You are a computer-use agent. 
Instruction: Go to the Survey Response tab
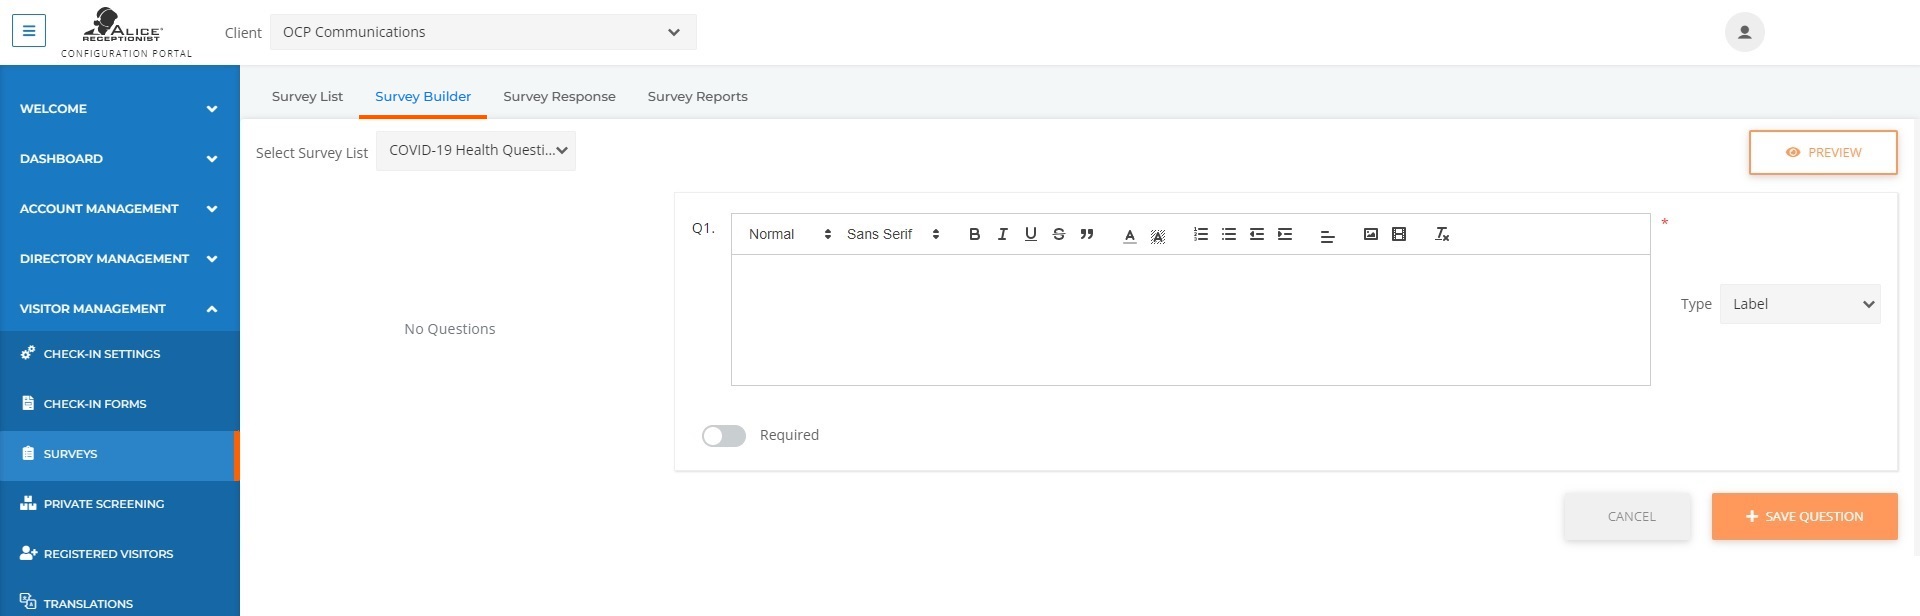pyautogui.click(x=559, y=97)
